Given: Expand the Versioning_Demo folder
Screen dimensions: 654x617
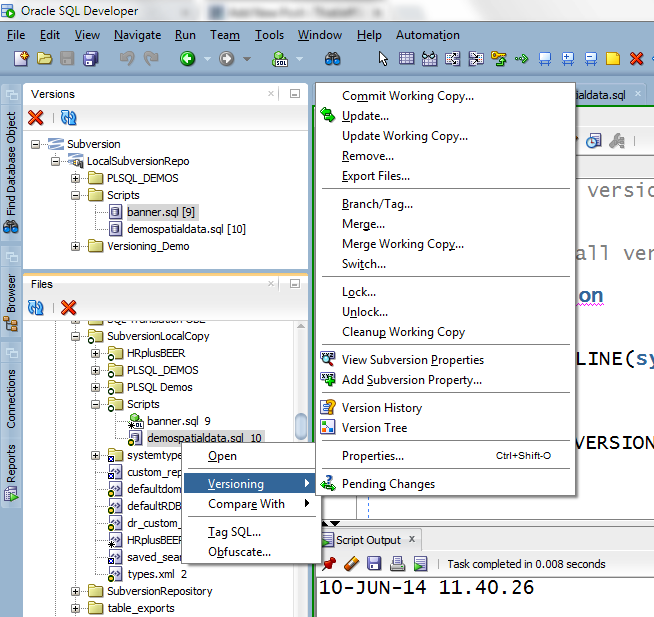Looking at the screenshot, I should tap(75, 247).
